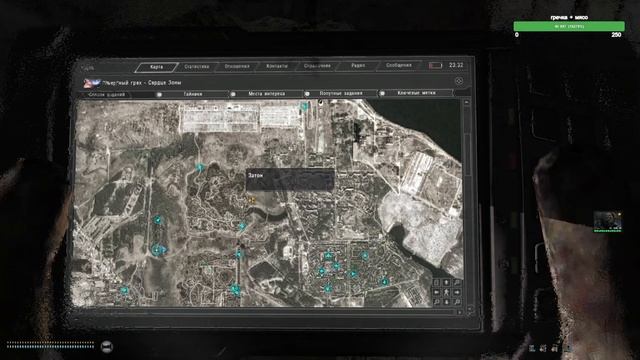Open the Отношения tab
This screenshot has width=640, height=360.
coord(237,66)
